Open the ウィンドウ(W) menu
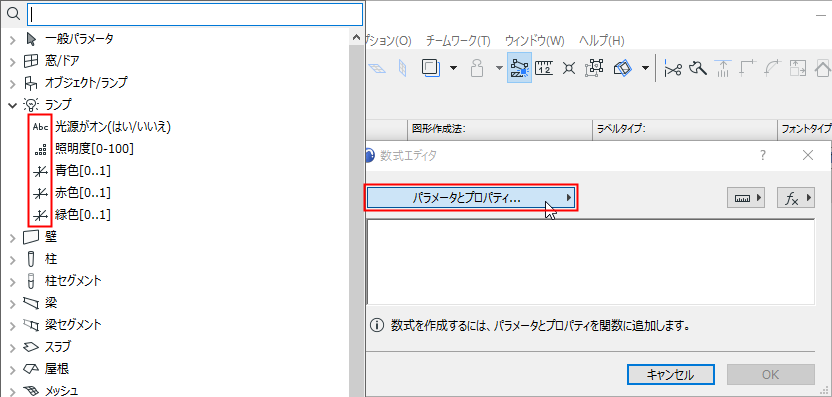This screenshot has height=397, width=832. click(534, 40)
